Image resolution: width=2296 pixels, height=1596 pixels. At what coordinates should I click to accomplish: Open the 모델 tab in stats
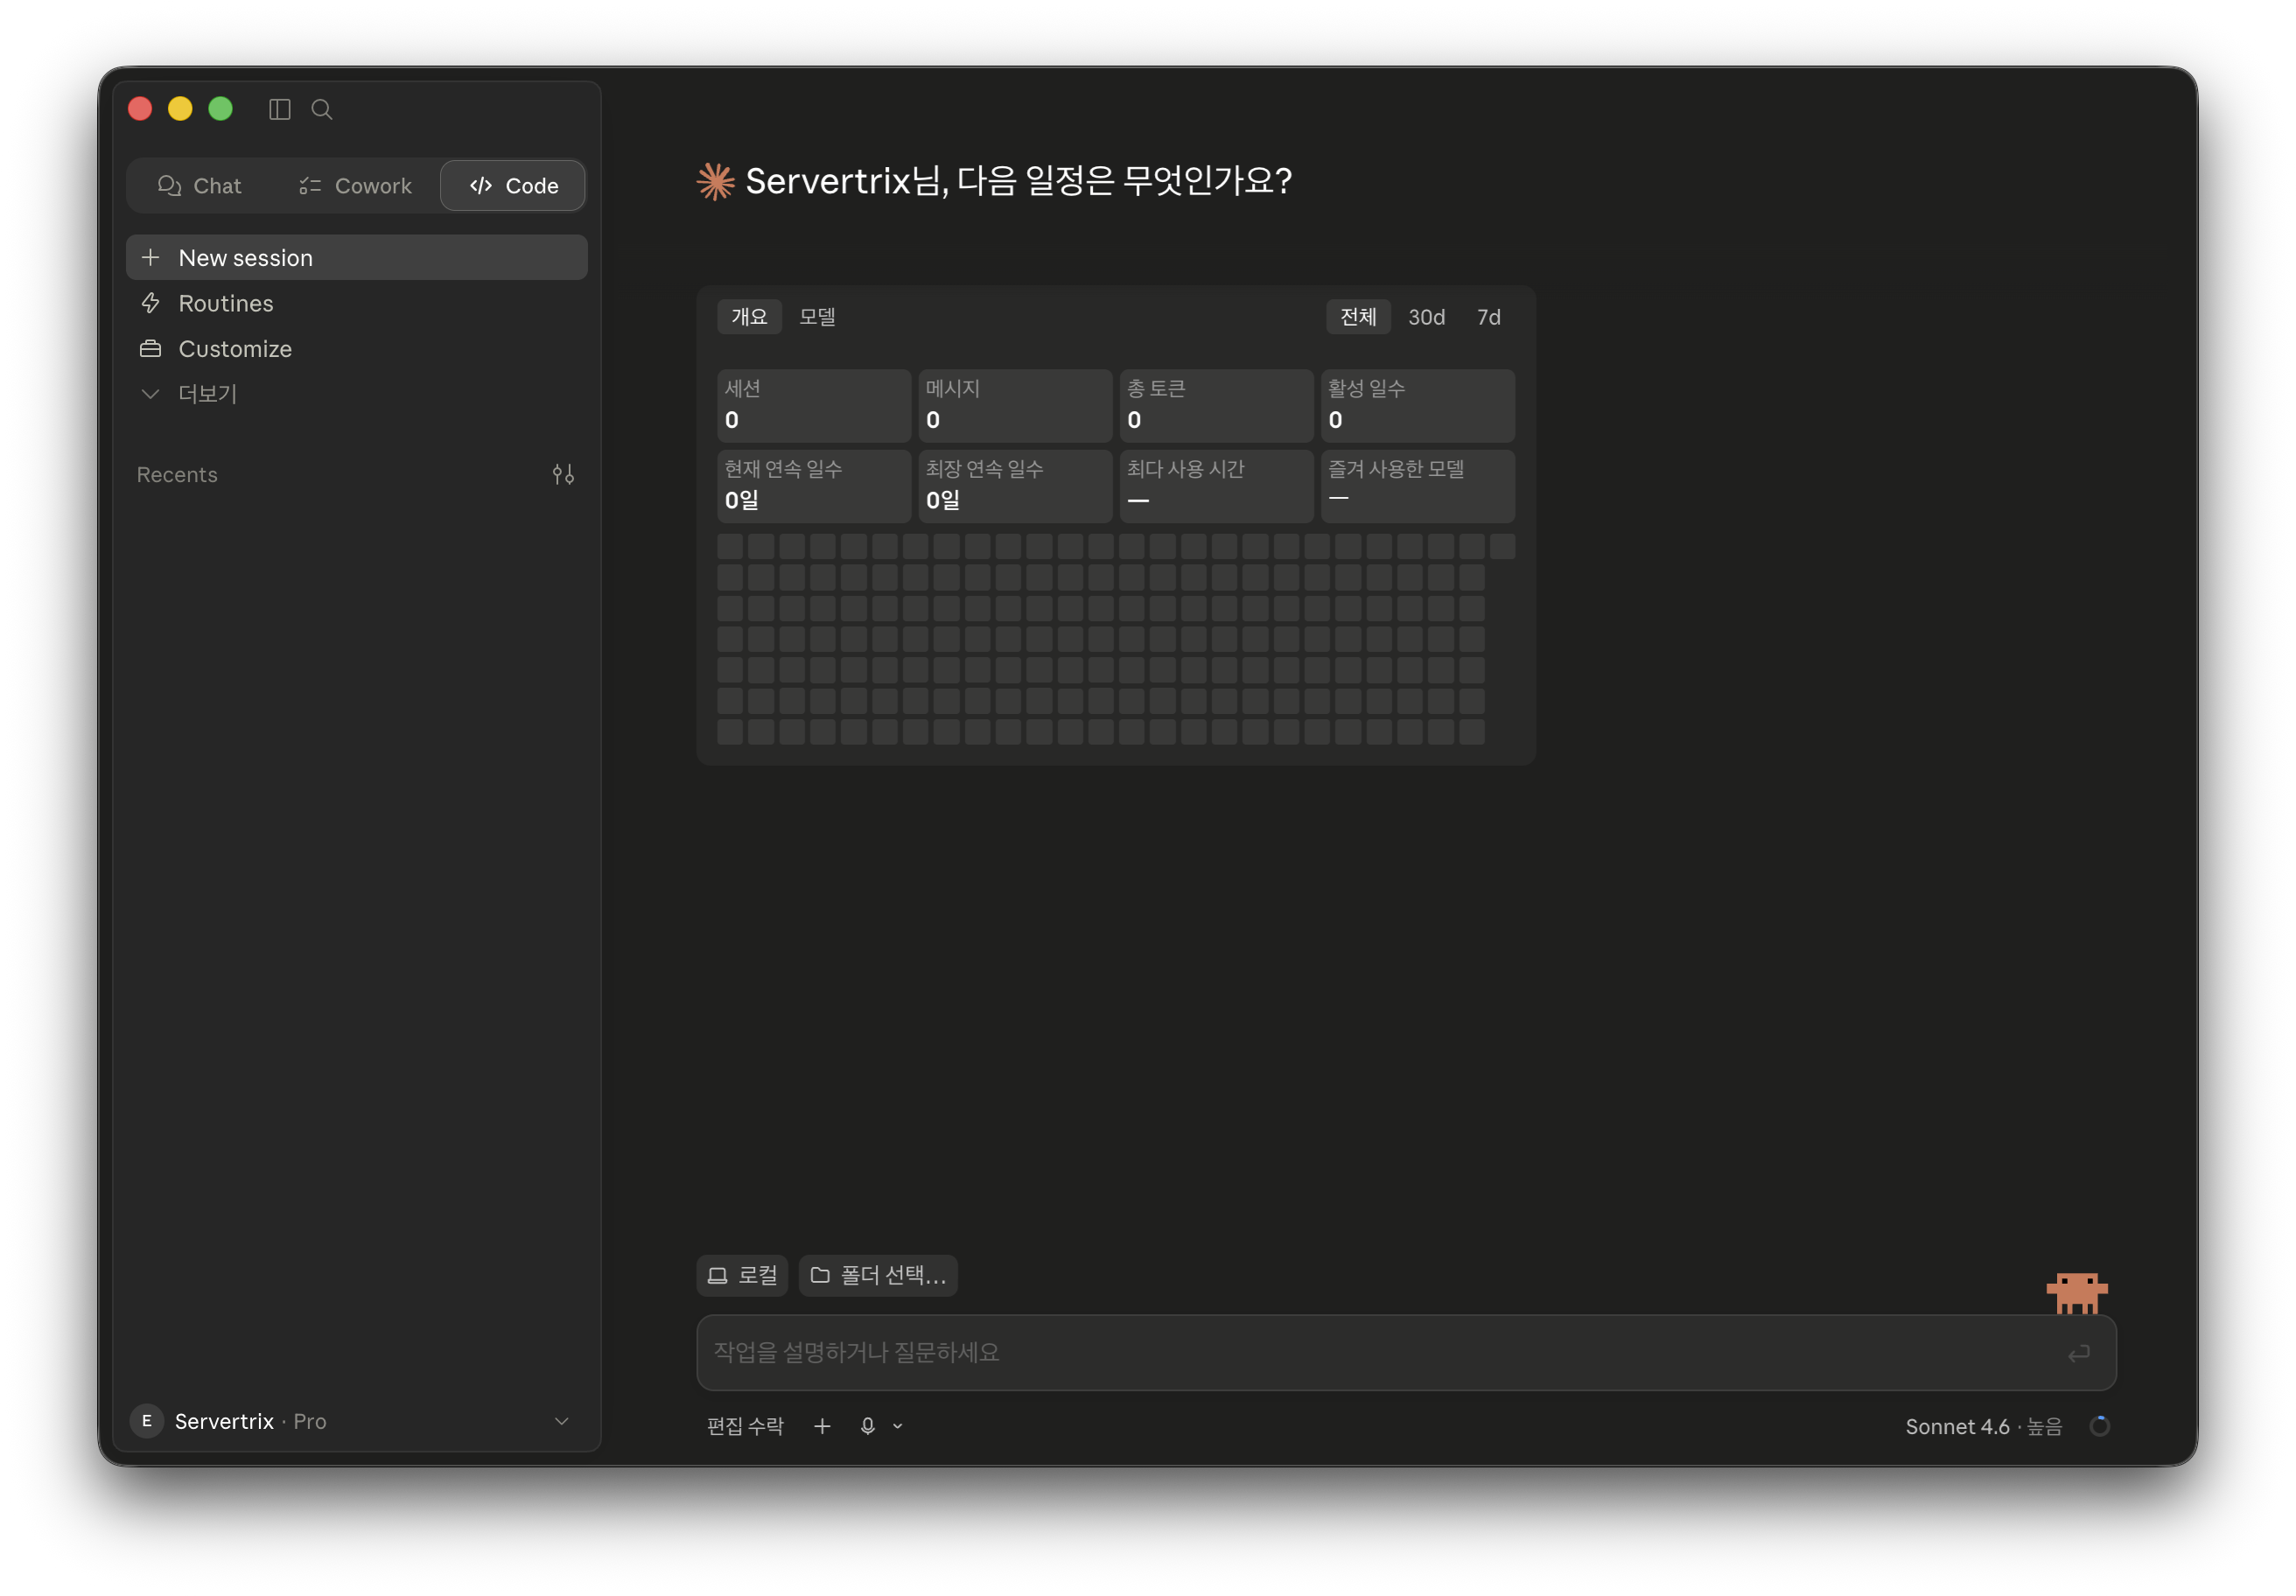817,317
